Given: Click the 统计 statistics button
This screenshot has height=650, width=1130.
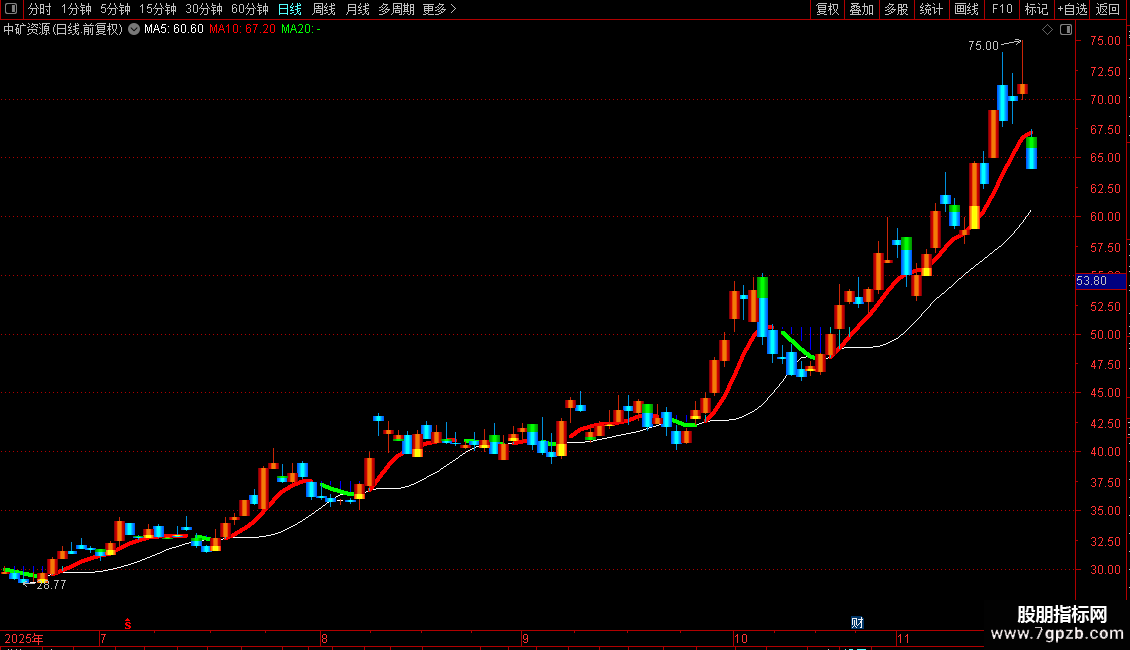Looking at the screenshot, I should [x=931, y=9].
